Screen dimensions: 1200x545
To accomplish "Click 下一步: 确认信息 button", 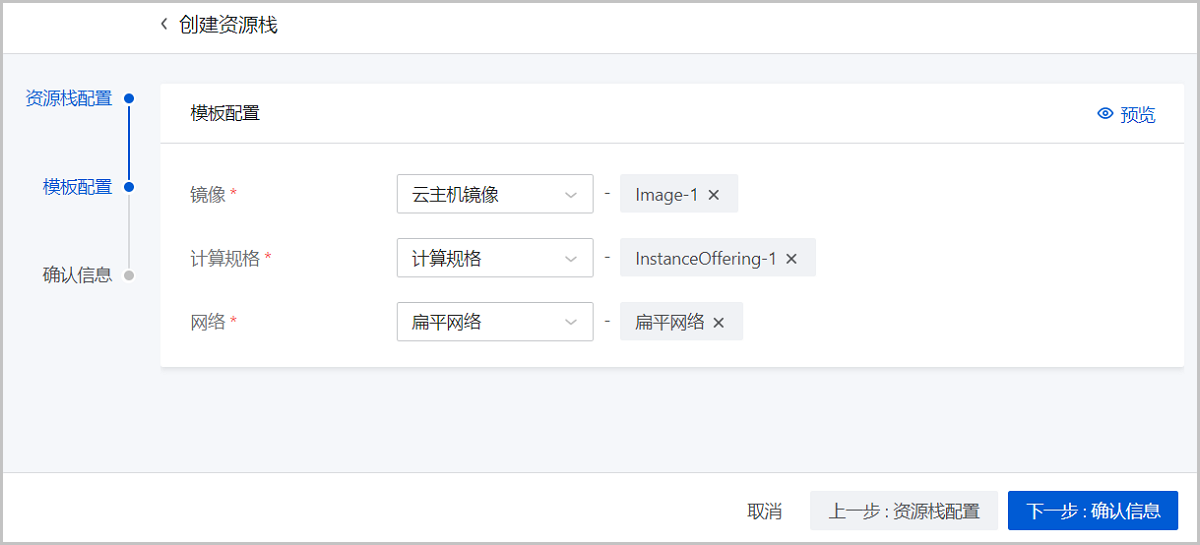I will tap(1093, 511).
